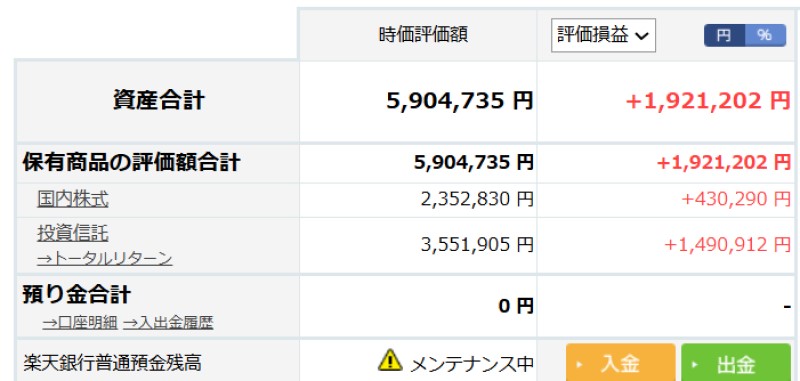
Task: Switch display to % percentage
Action: point(765,35)
